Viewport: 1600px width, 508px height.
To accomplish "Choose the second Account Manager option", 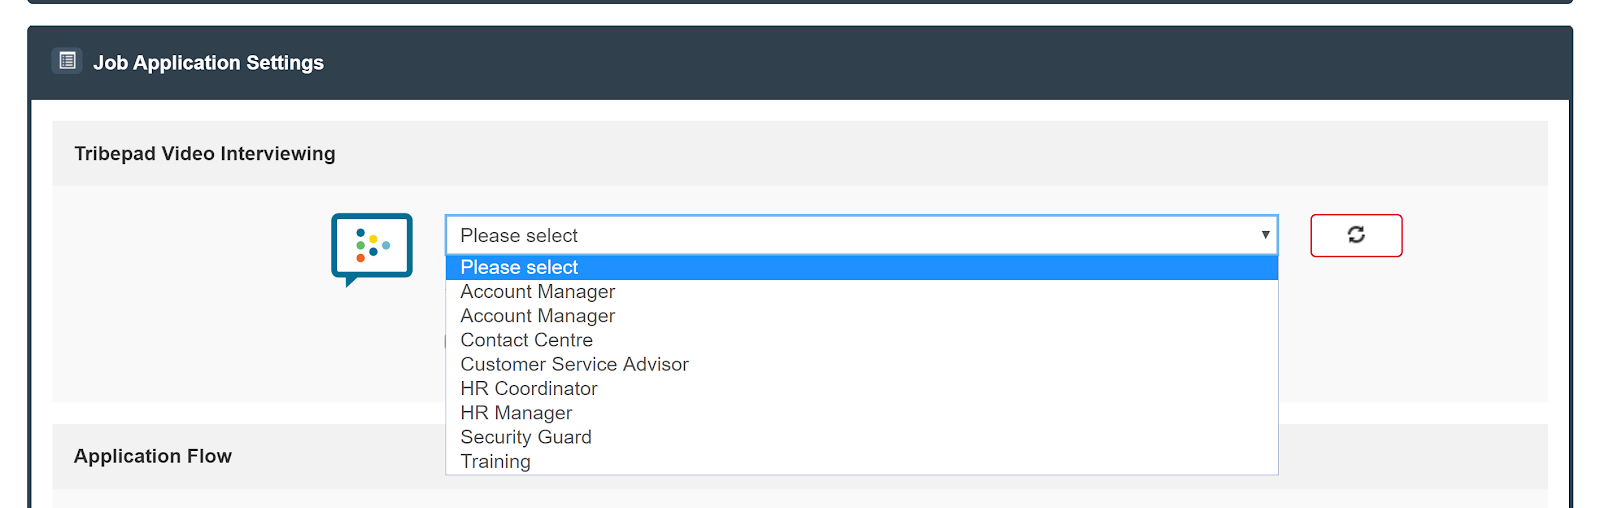I will pyautogui.click(x=861, y=316).
